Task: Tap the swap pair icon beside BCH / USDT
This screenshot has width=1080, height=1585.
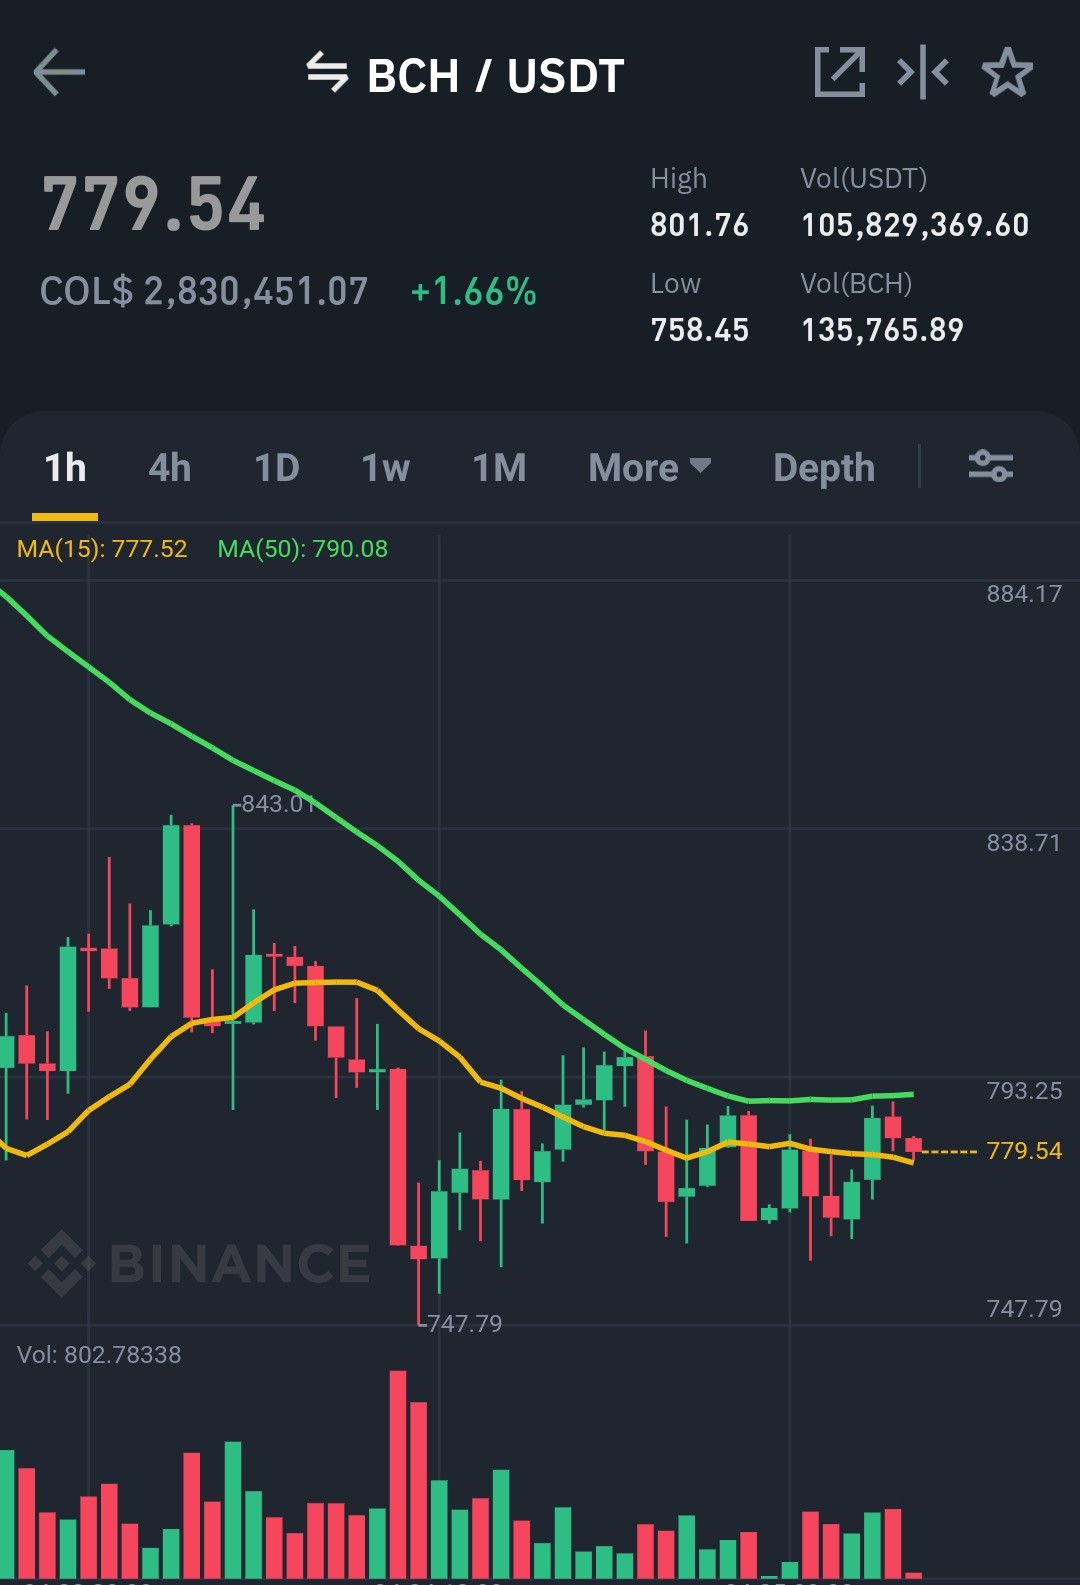Action: pos(327,73)
